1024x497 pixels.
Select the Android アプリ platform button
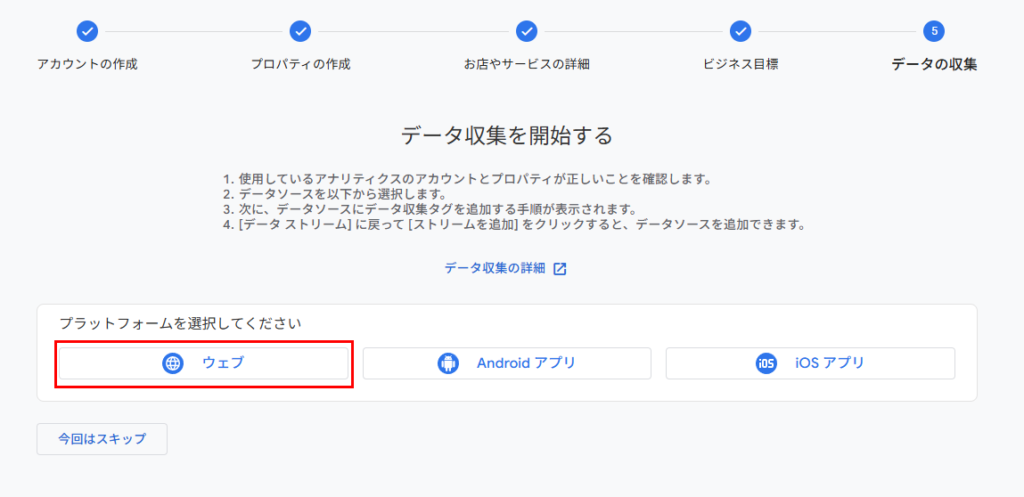point(507,363)
